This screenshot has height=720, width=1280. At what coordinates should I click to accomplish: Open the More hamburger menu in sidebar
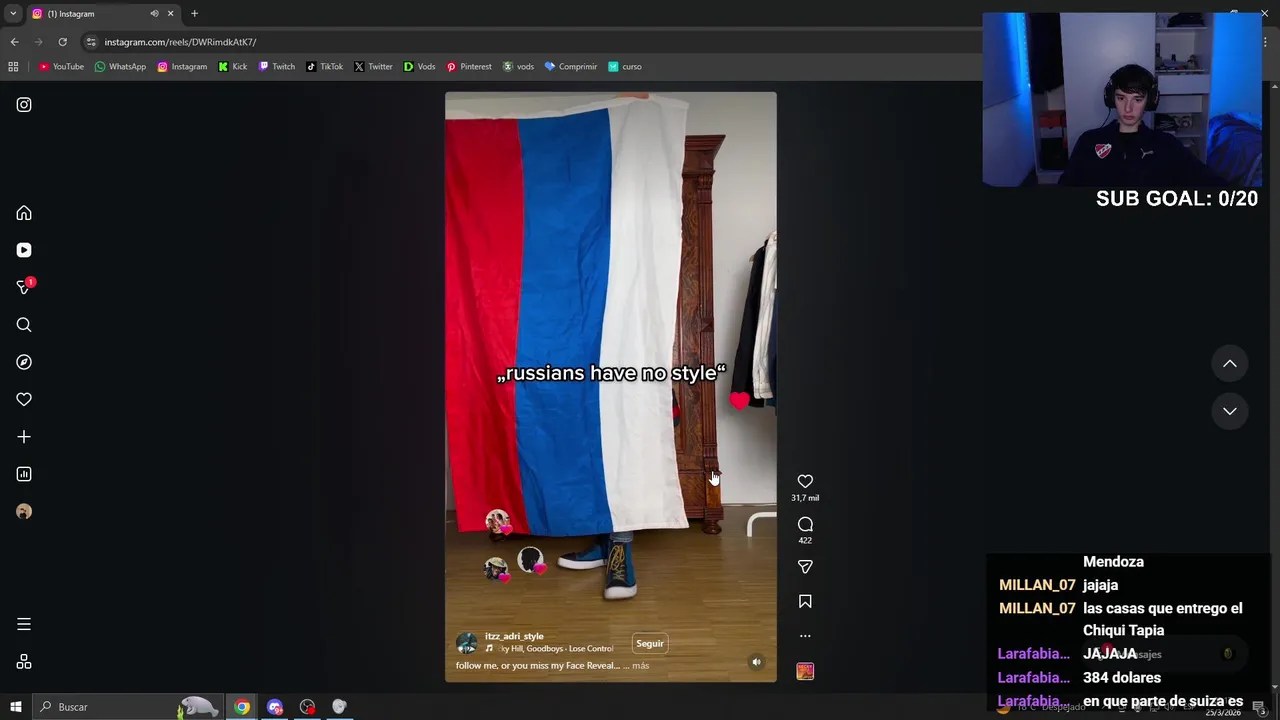pos(24,624)
